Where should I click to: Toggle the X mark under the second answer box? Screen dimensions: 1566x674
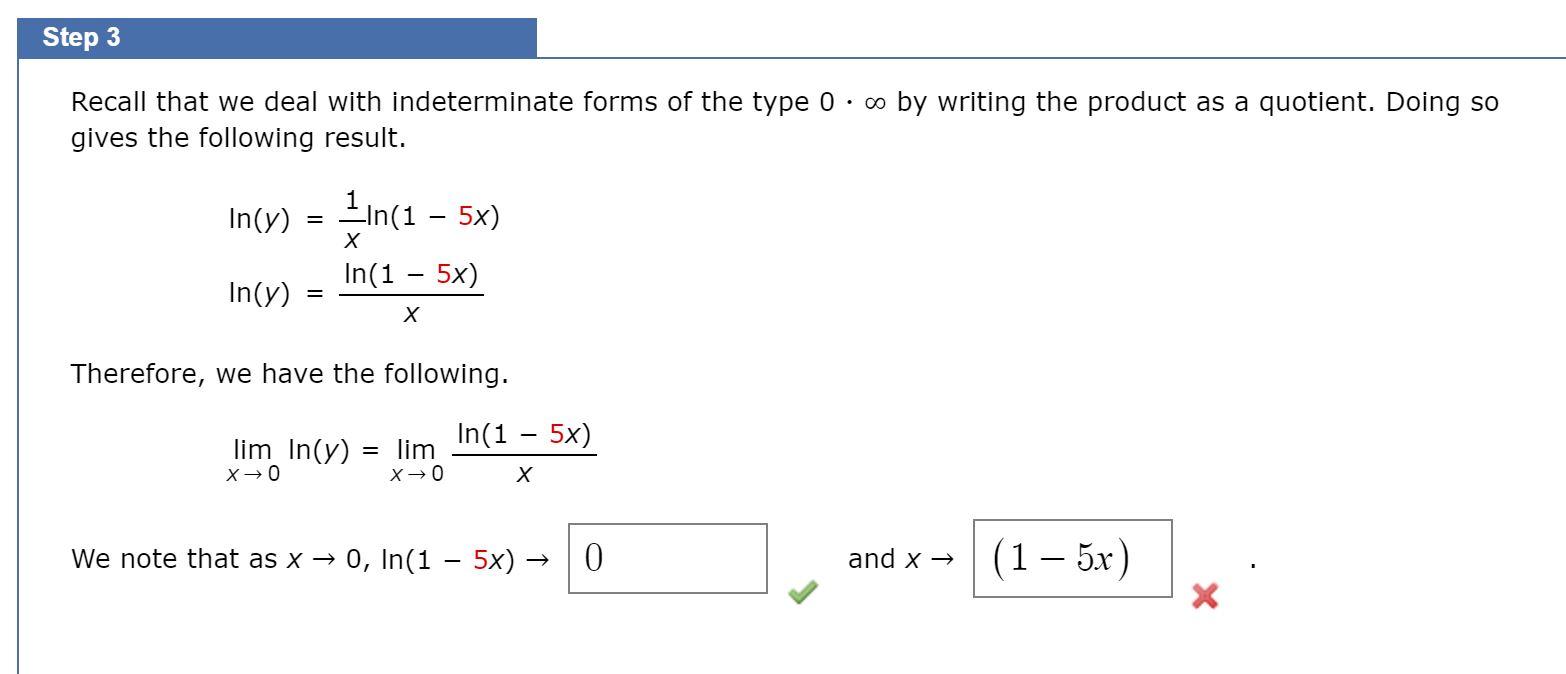pos(1205,597)
